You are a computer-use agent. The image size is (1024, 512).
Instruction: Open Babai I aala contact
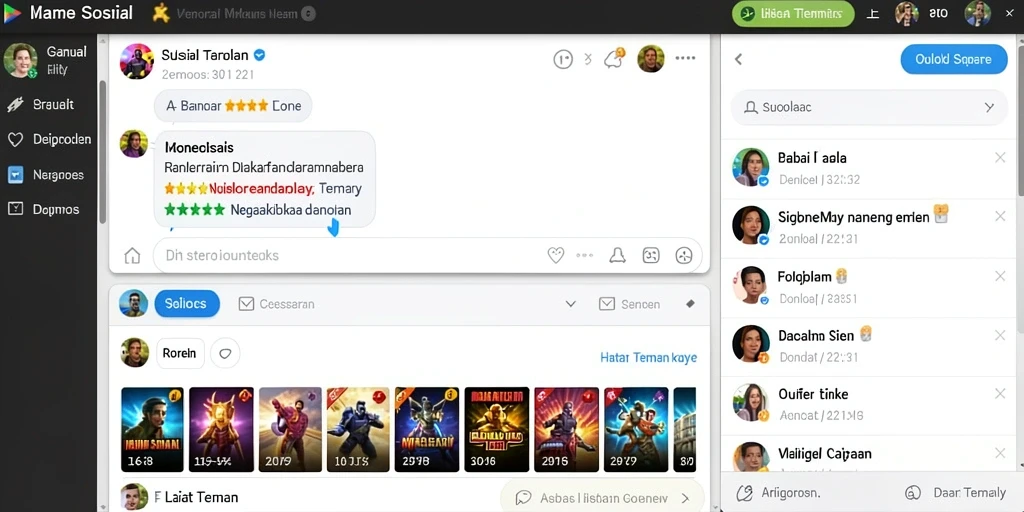[x=869, y=168]
